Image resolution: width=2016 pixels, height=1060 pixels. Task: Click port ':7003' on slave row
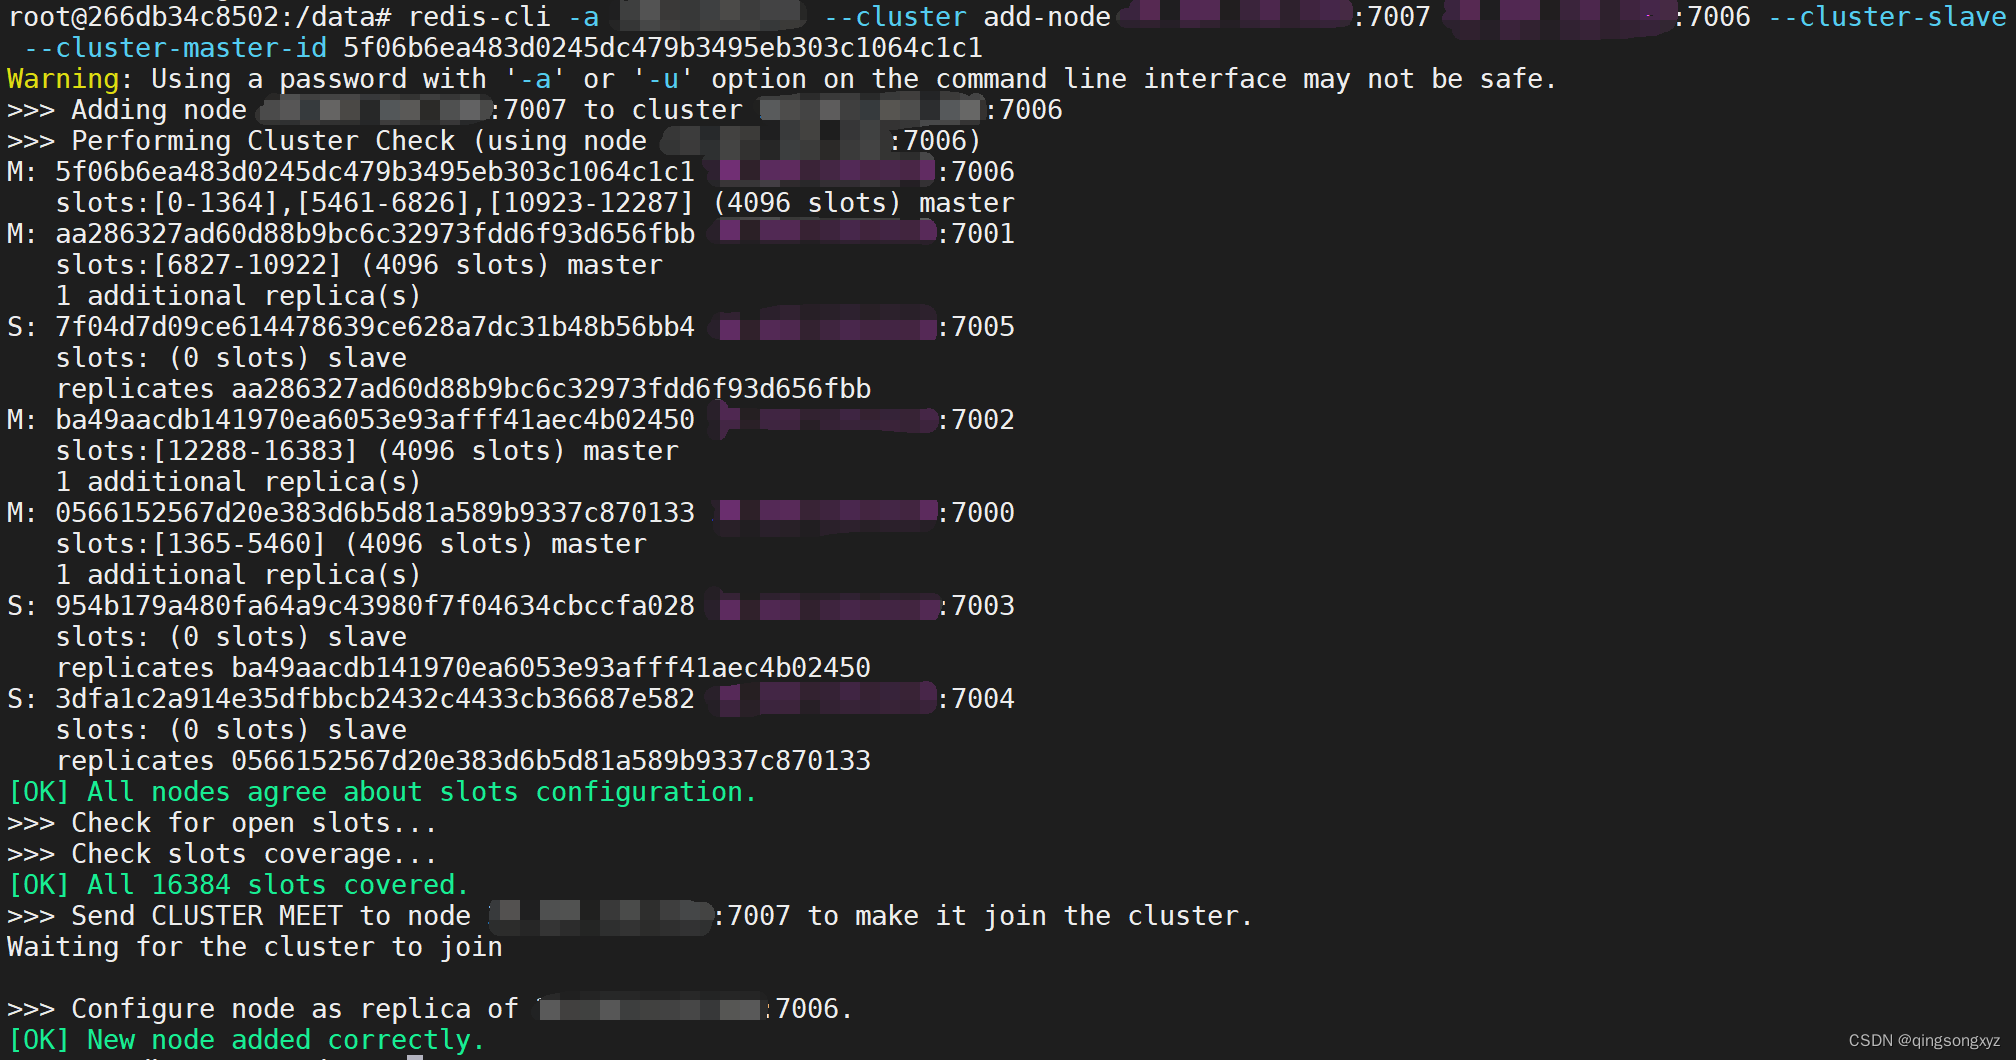[975, 606]
